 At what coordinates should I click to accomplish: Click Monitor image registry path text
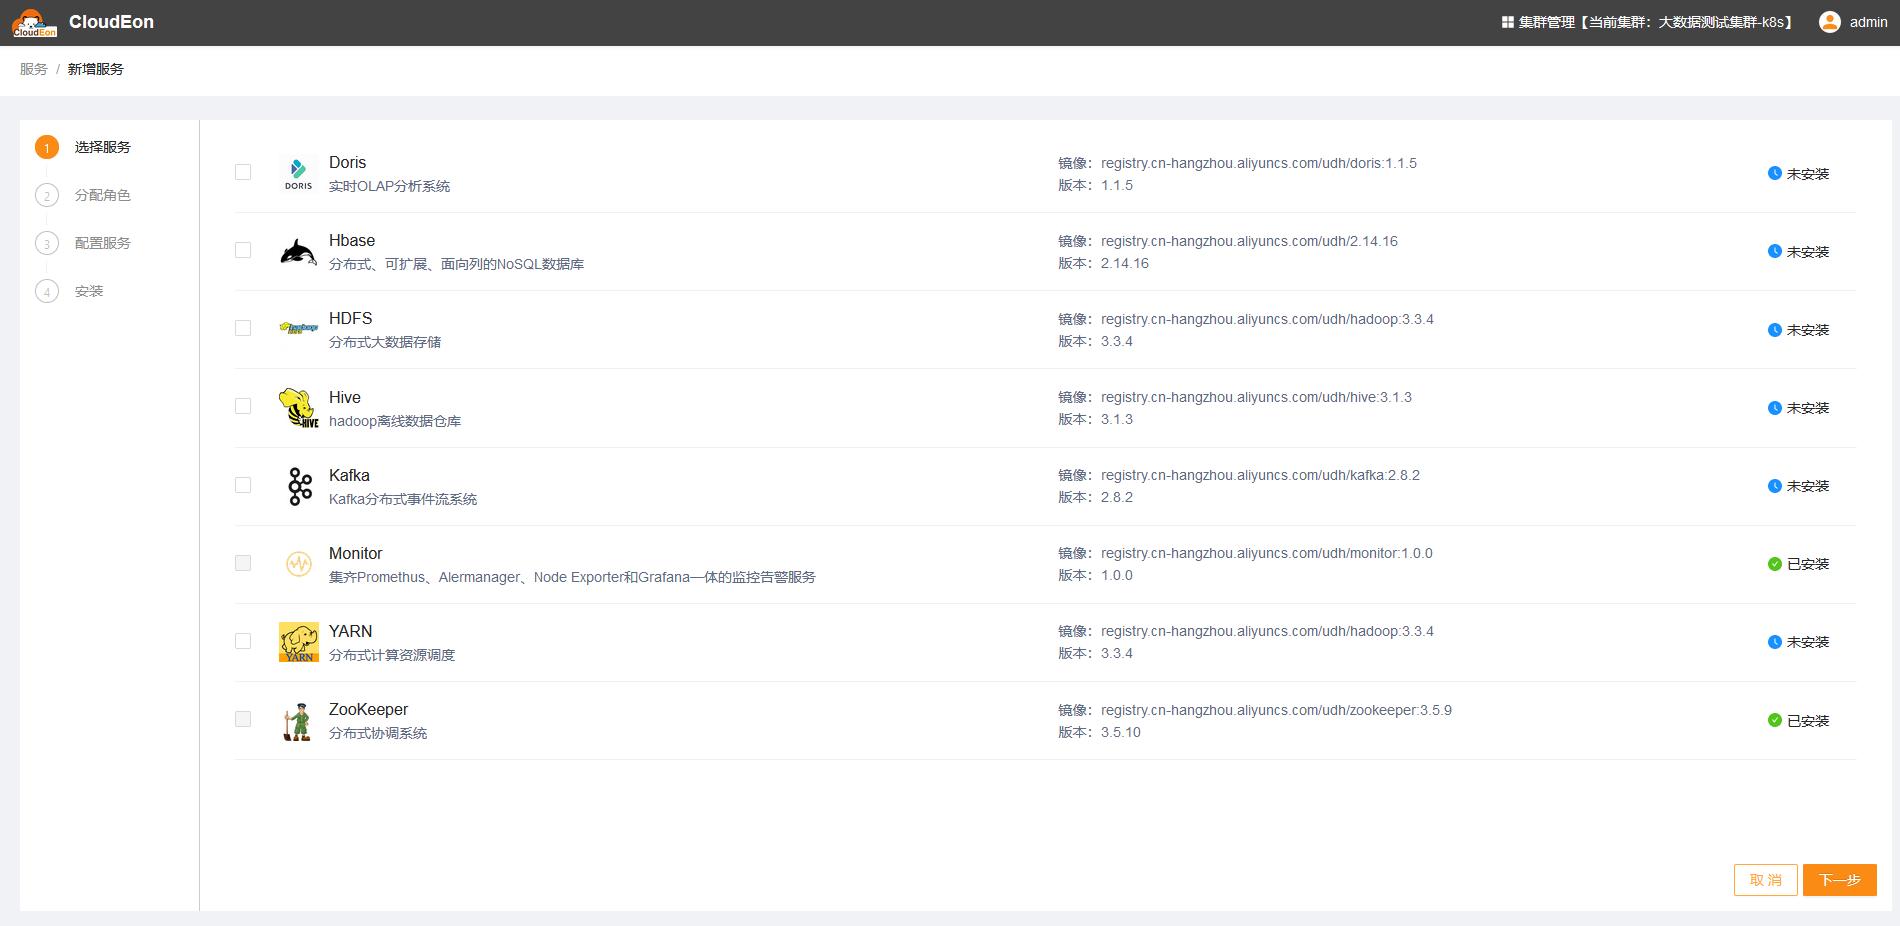(1266, 553)
